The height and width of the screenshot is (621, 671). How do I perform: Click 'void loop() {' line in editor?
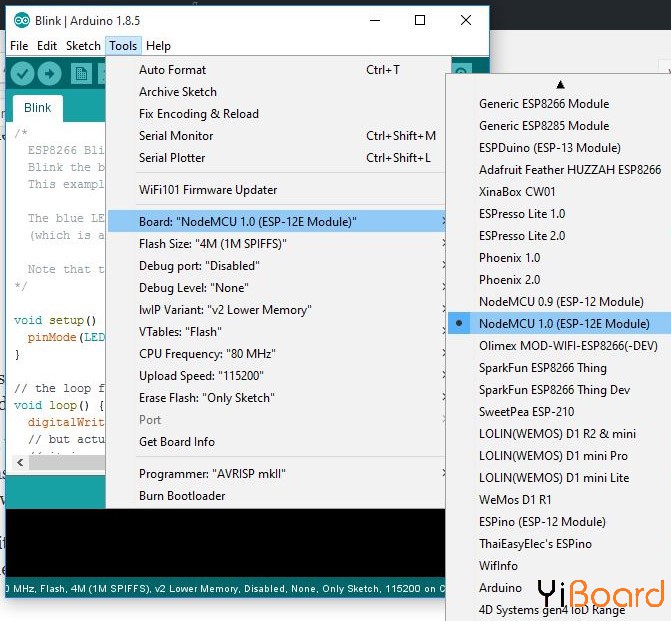click(x=59, y=405)
